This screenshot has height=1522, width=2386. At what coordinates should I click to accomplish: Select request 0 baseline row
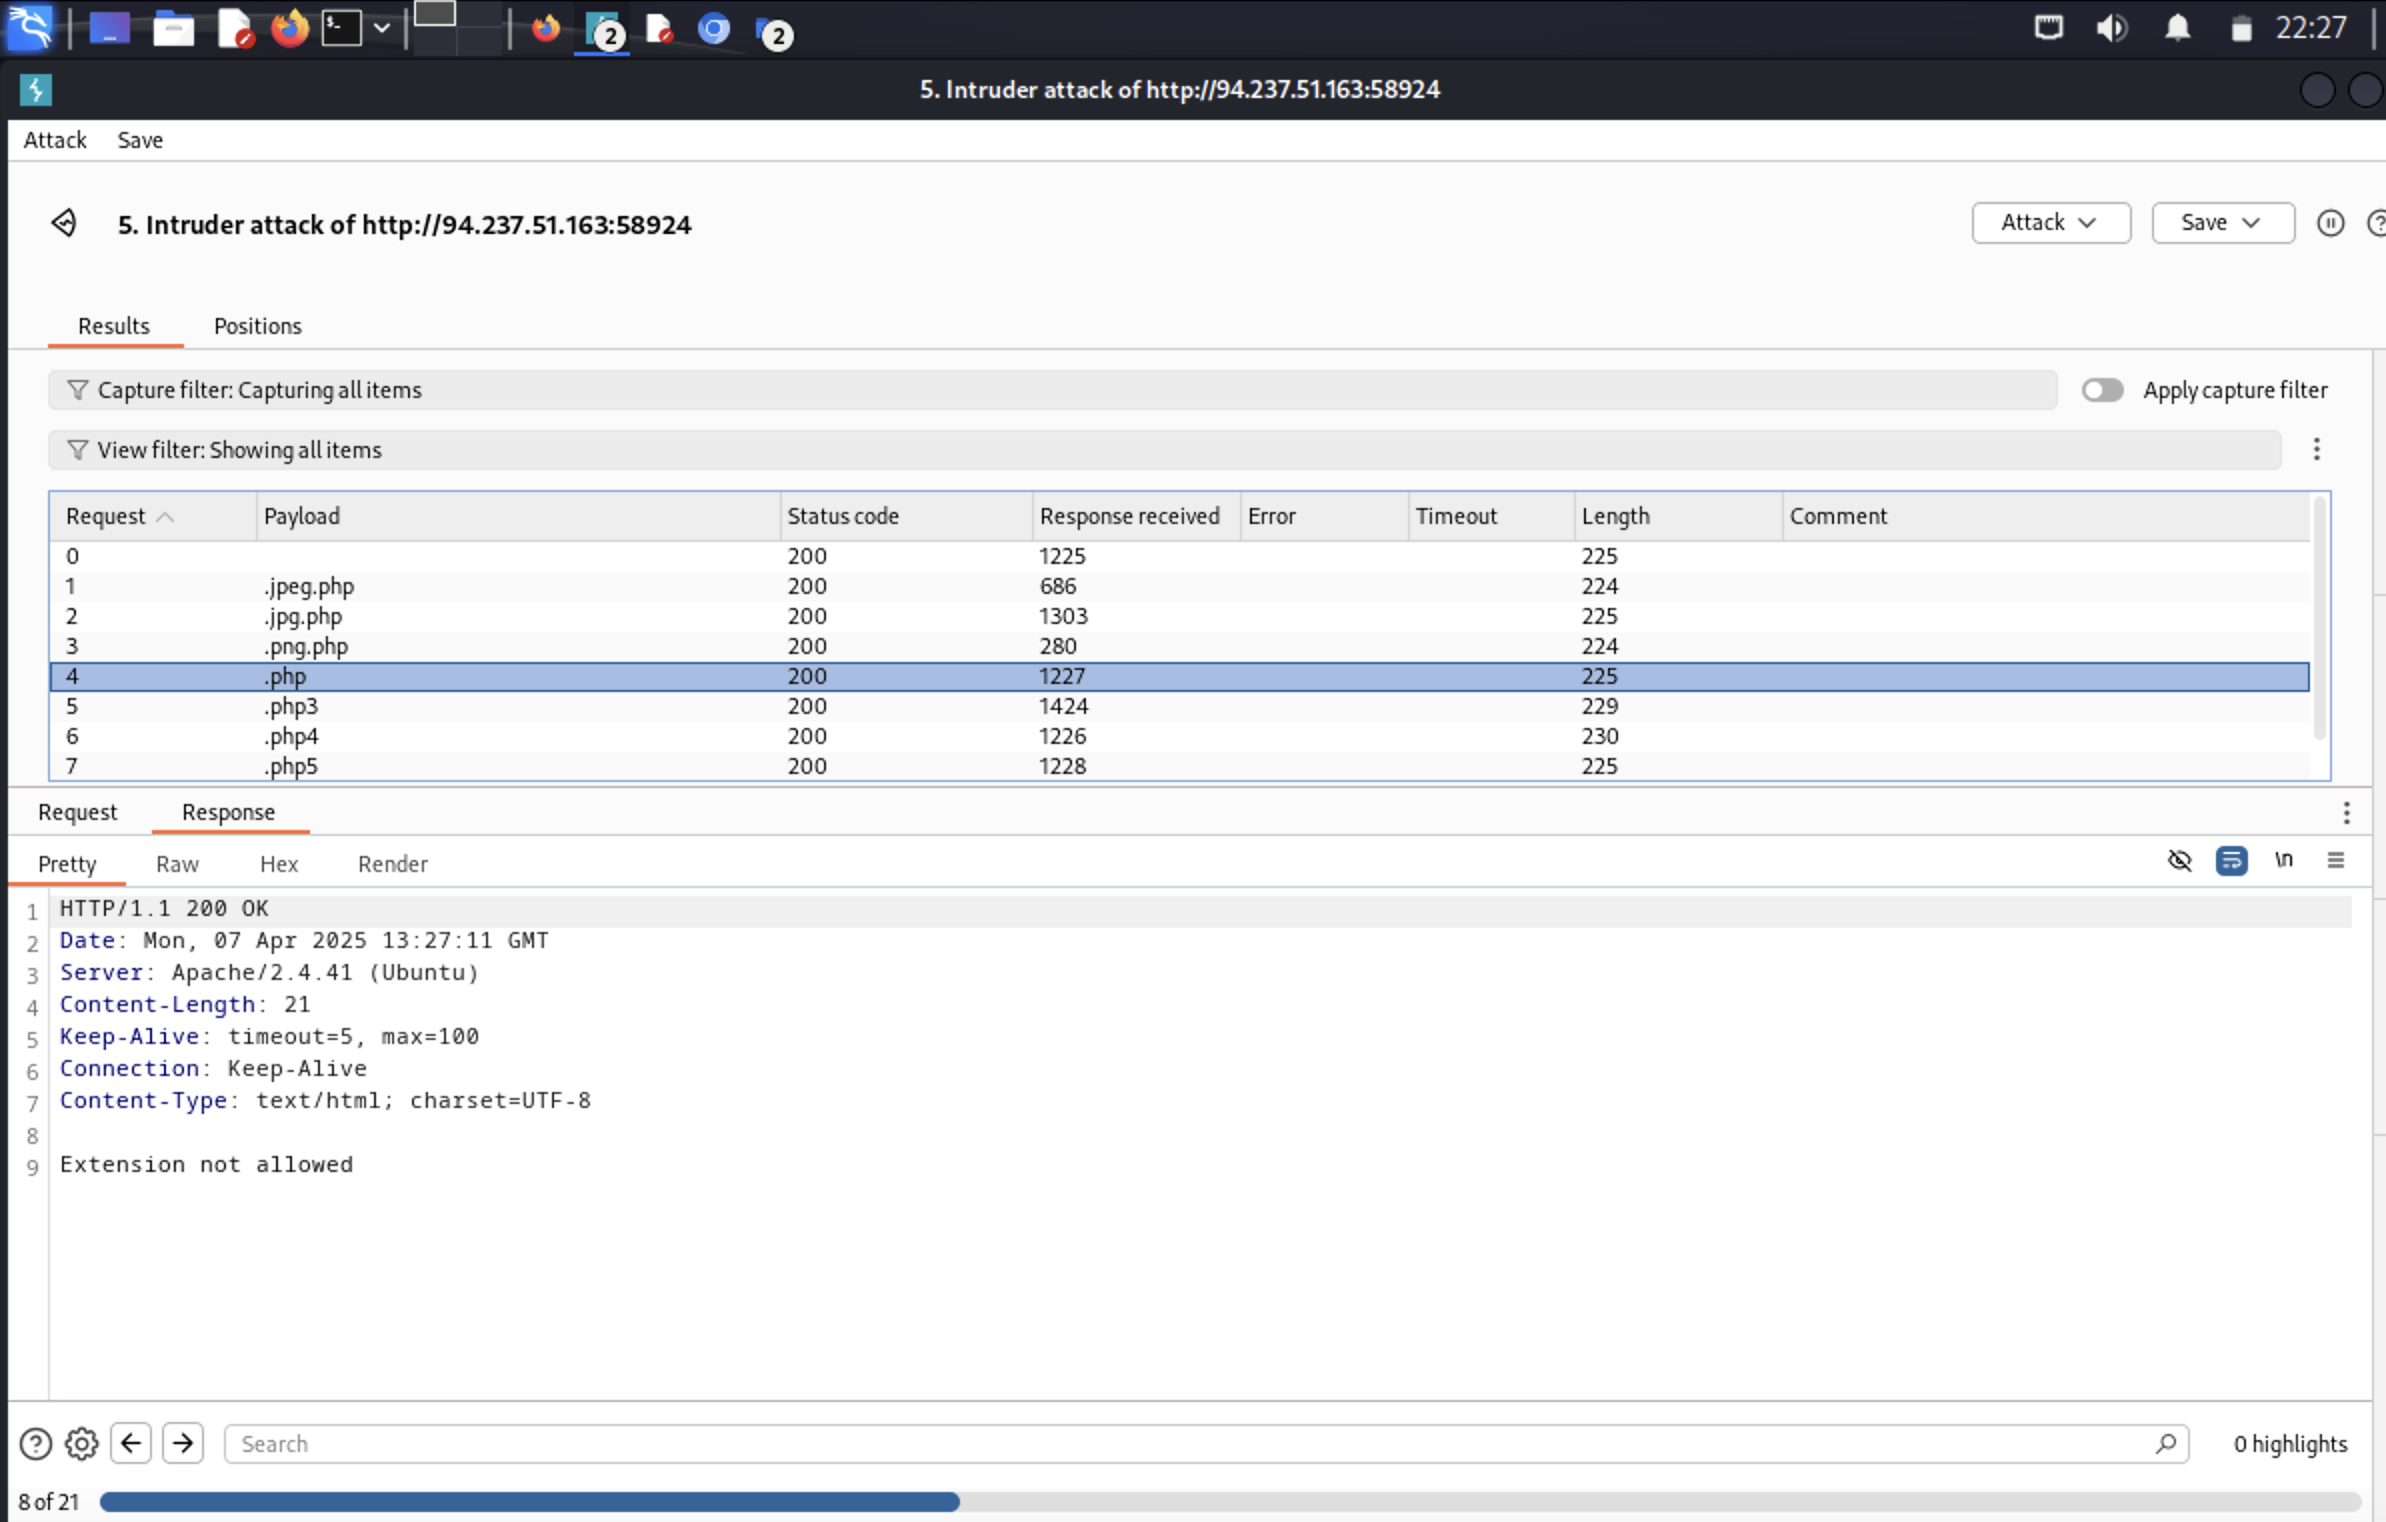pyautogui.click(x=1180, y=556)
